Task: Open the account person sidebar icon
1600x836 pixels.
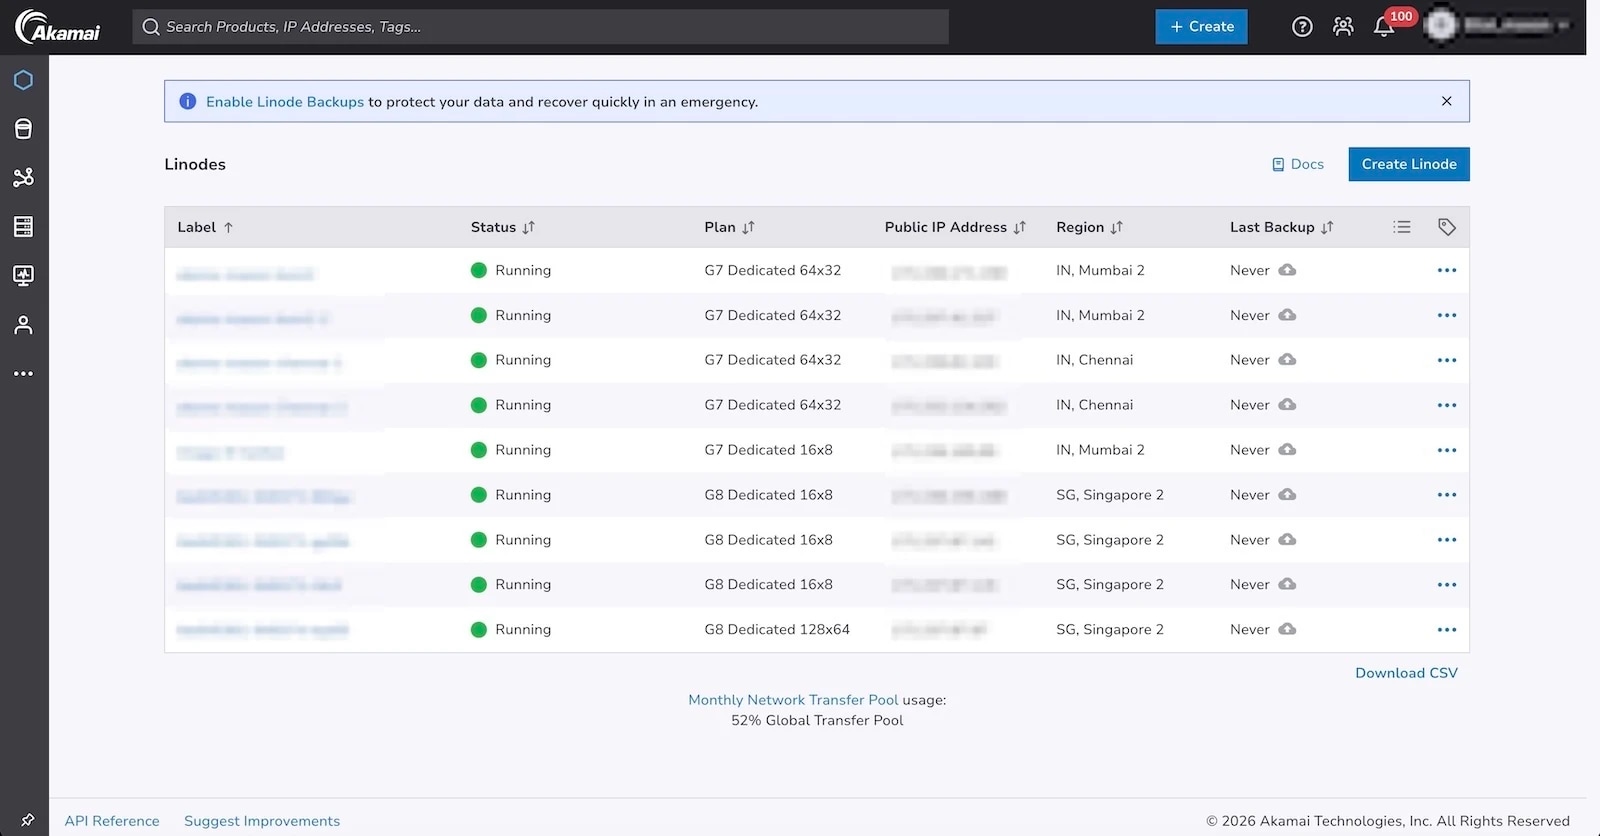Action: pyautogui.click(x=23, y=325)
